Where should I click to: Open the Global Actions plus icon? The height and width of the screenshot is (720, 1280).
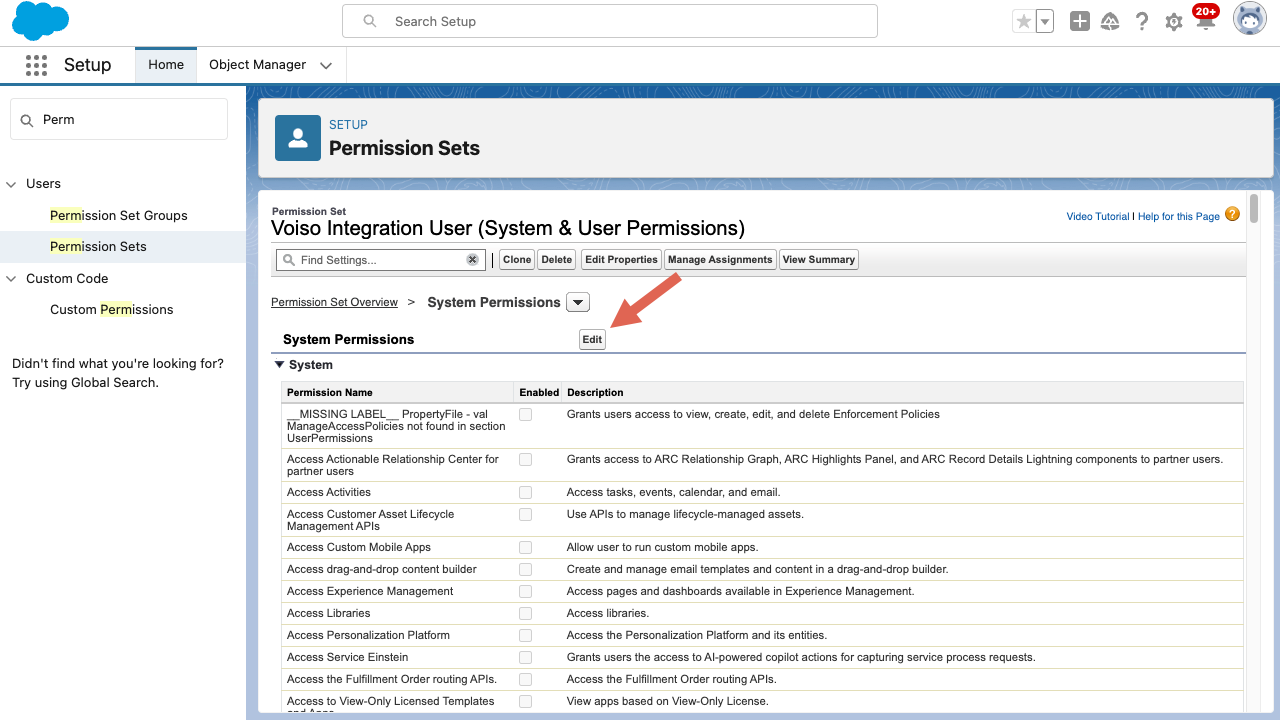[x=1079, y=21]
